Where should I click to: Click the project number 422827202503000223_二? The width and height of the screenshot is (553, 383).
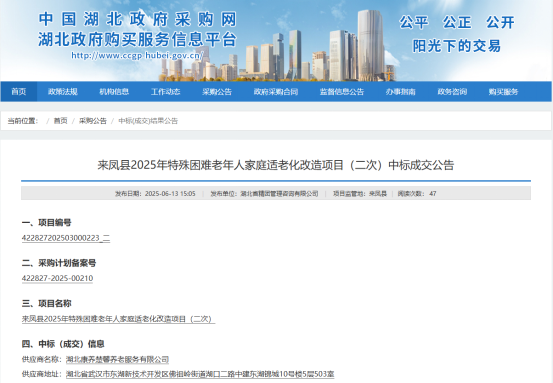point(66,238)
